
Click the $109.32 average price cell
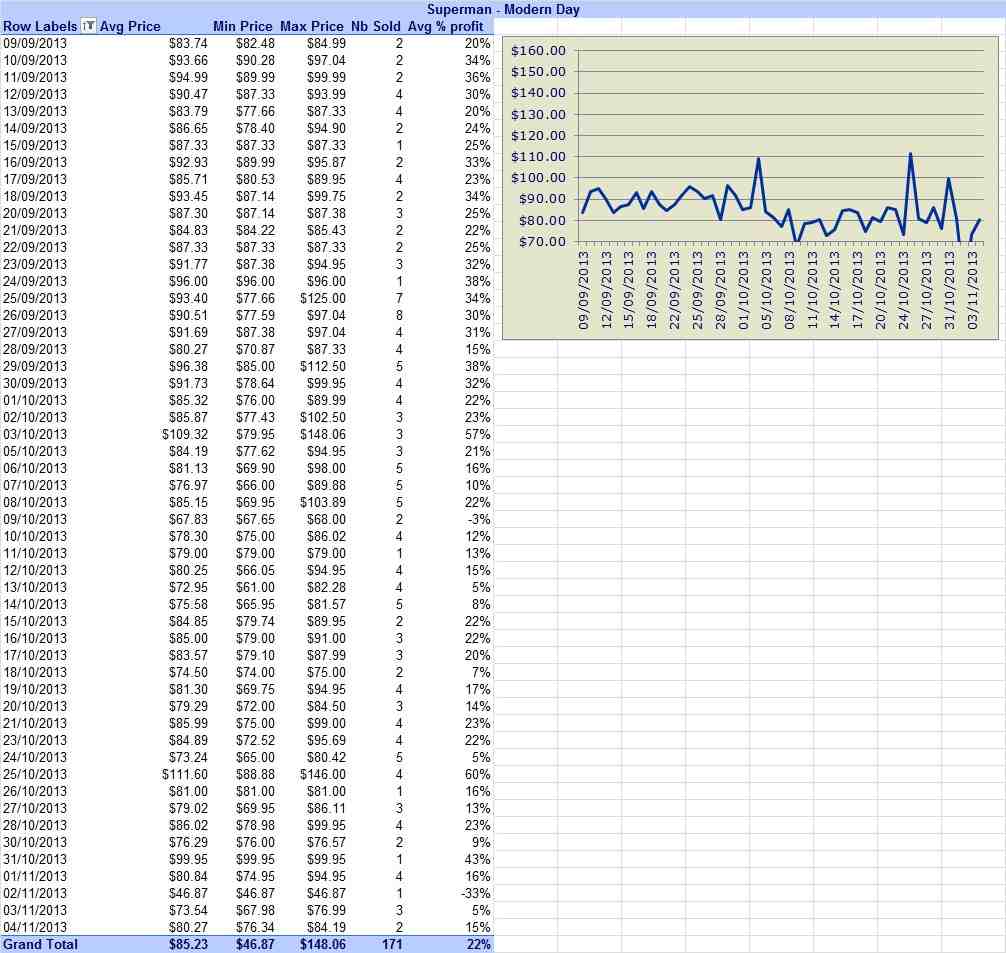185,434
